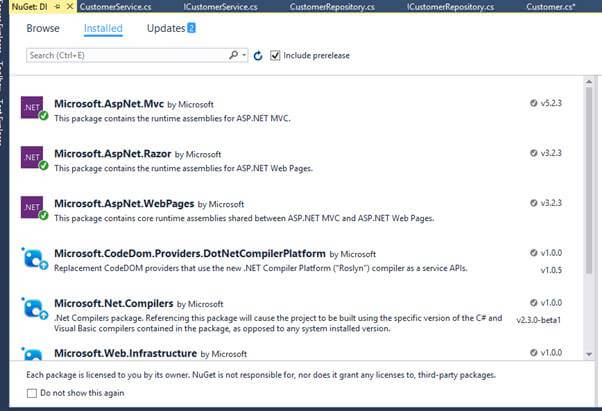Enable the Do not show this again checkbox

[x=33, y=392]
